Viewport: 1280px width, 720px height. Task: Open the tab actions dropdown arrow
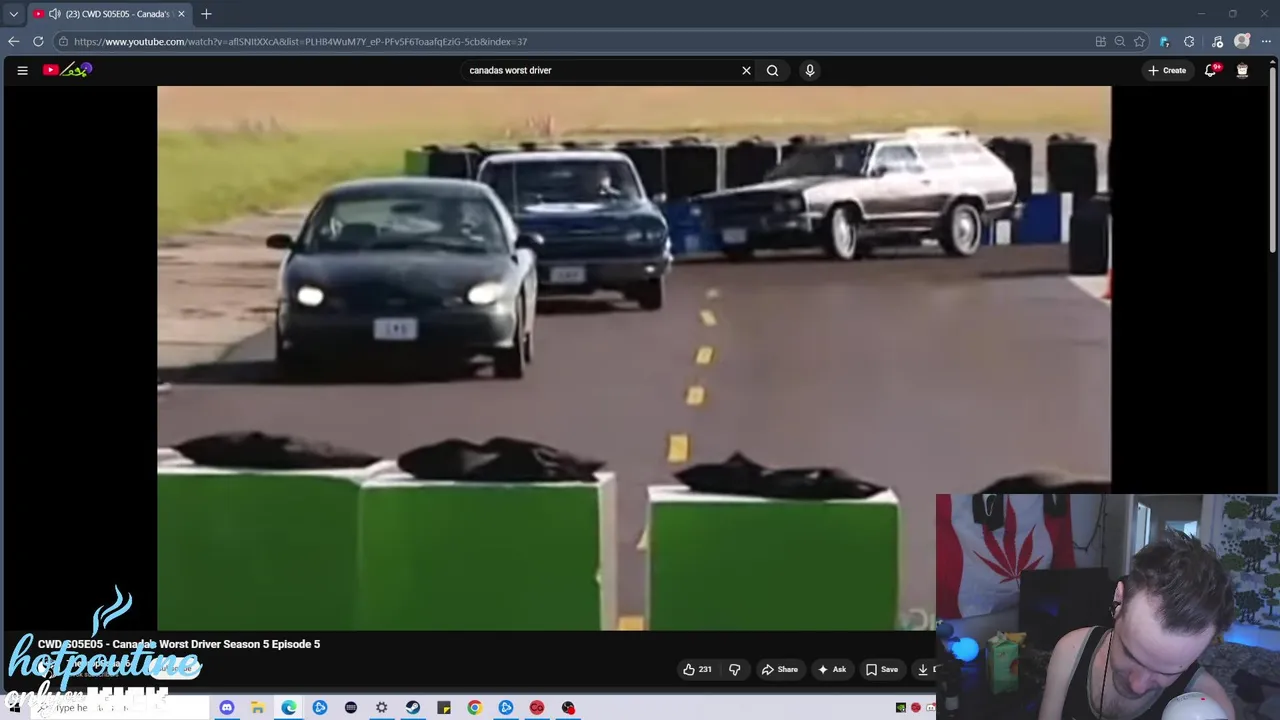point(14,14)
